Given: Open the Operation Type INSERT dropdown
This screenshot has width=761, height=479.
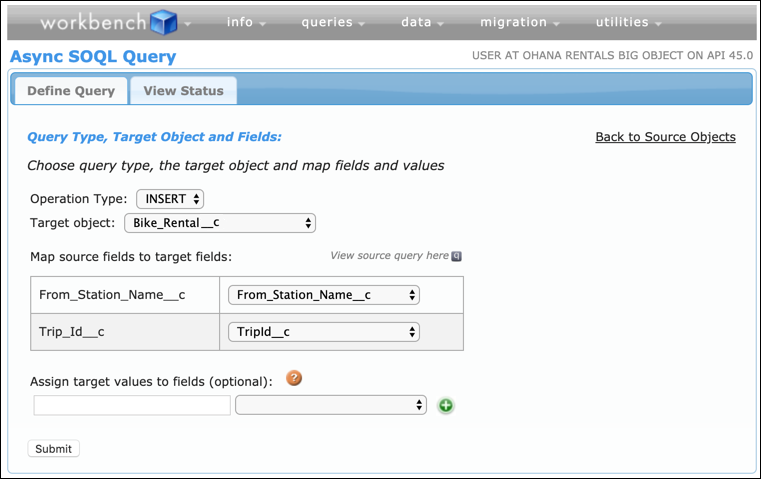Looking at the screenshot, I should tap(170, 199).
